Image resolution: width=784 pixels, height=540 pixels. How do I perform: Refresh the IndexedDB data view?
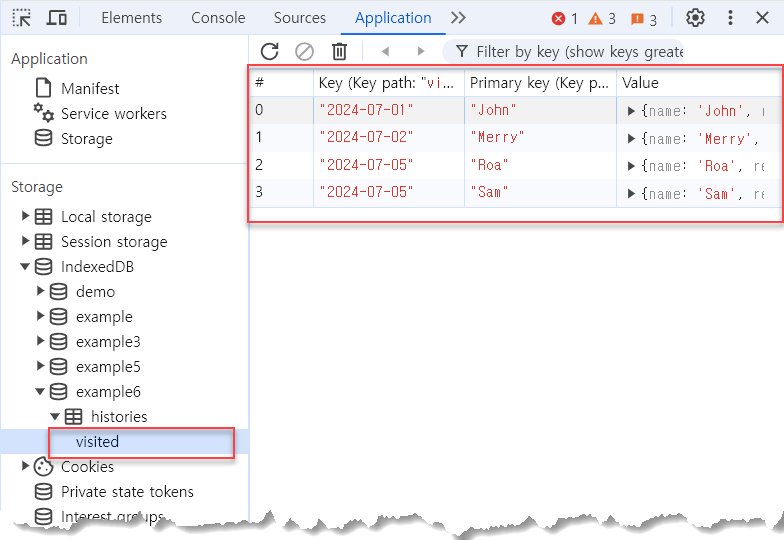269,51
